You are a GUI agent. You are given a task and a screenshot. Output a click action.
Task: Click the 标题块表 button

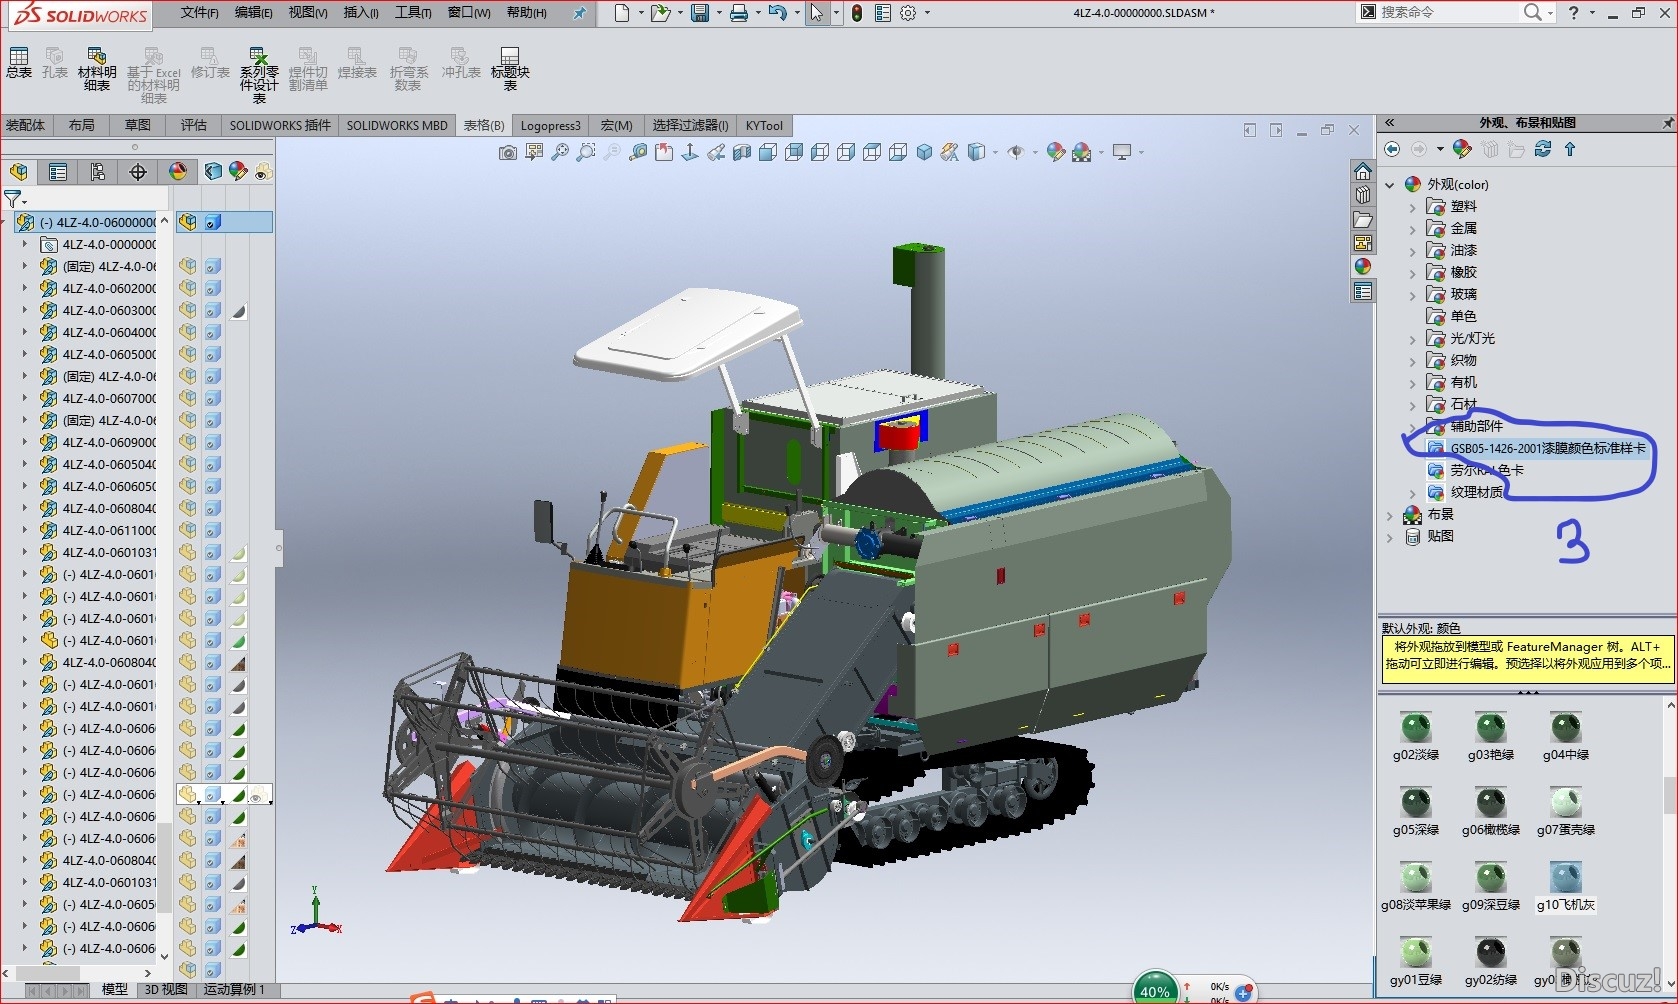pos(510,68)
